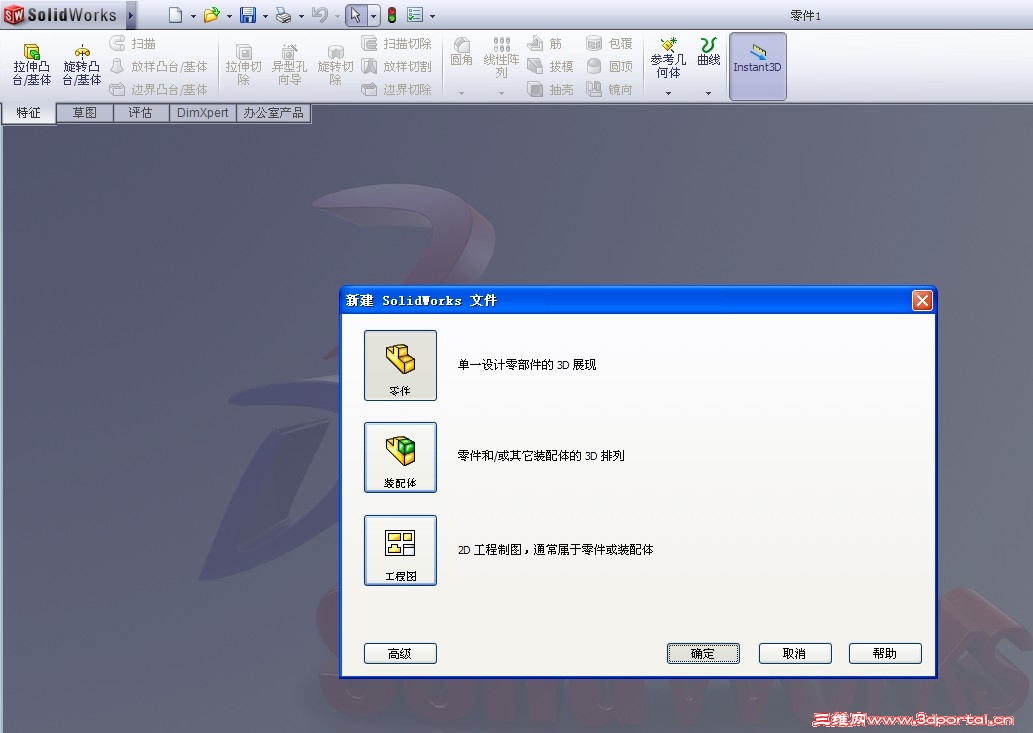1033x733 pixels.
Task: Expand the Fillet dropdown arrow
Action: 461,93
